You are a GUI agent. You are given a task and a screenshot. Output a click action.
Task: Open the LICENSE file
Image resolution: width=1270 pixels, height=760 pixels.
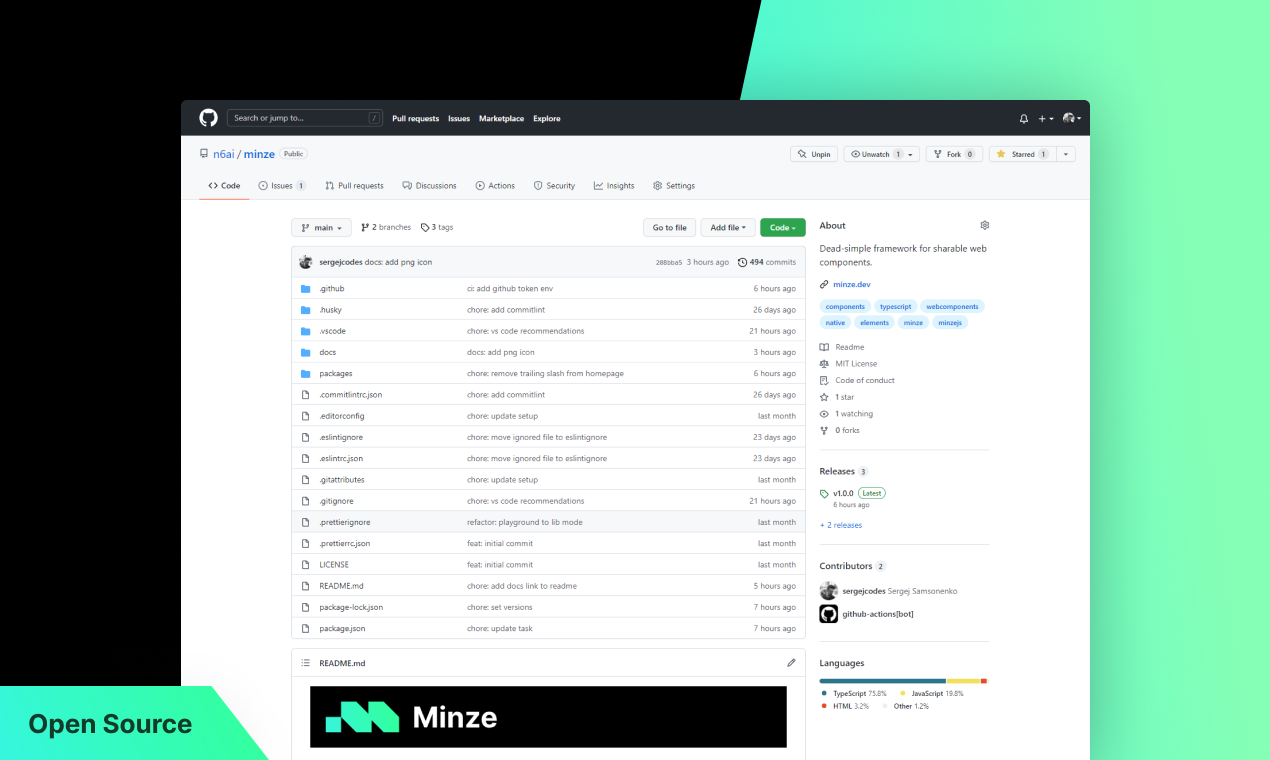334,565
